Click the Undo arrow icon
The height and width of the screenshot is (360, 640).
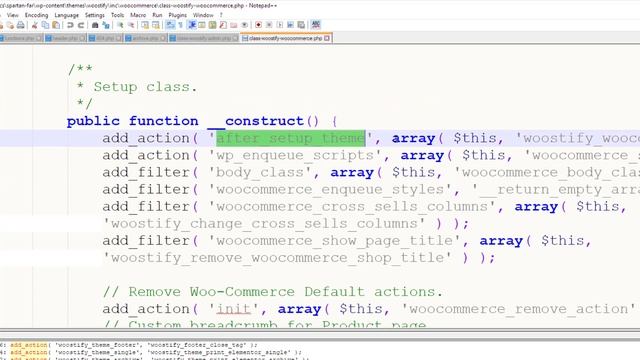pos(70,25)
